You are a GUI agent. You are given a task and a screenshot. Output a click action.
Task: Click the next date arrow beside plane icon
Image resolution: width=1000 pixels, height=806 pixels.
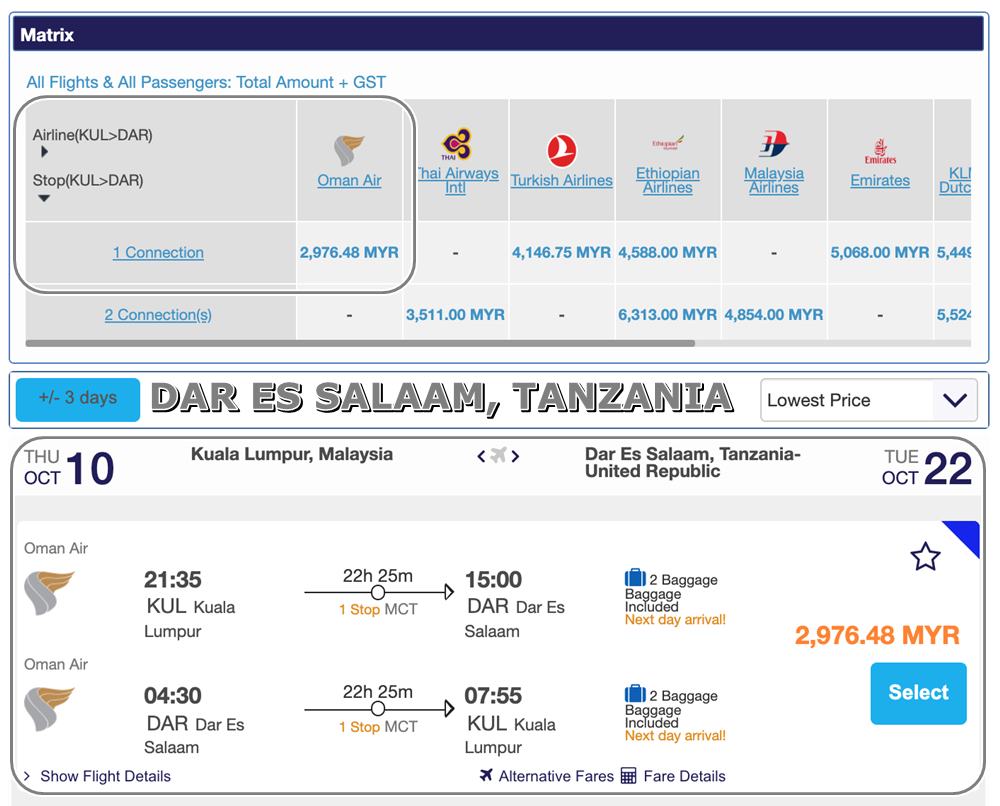[515, 456]
